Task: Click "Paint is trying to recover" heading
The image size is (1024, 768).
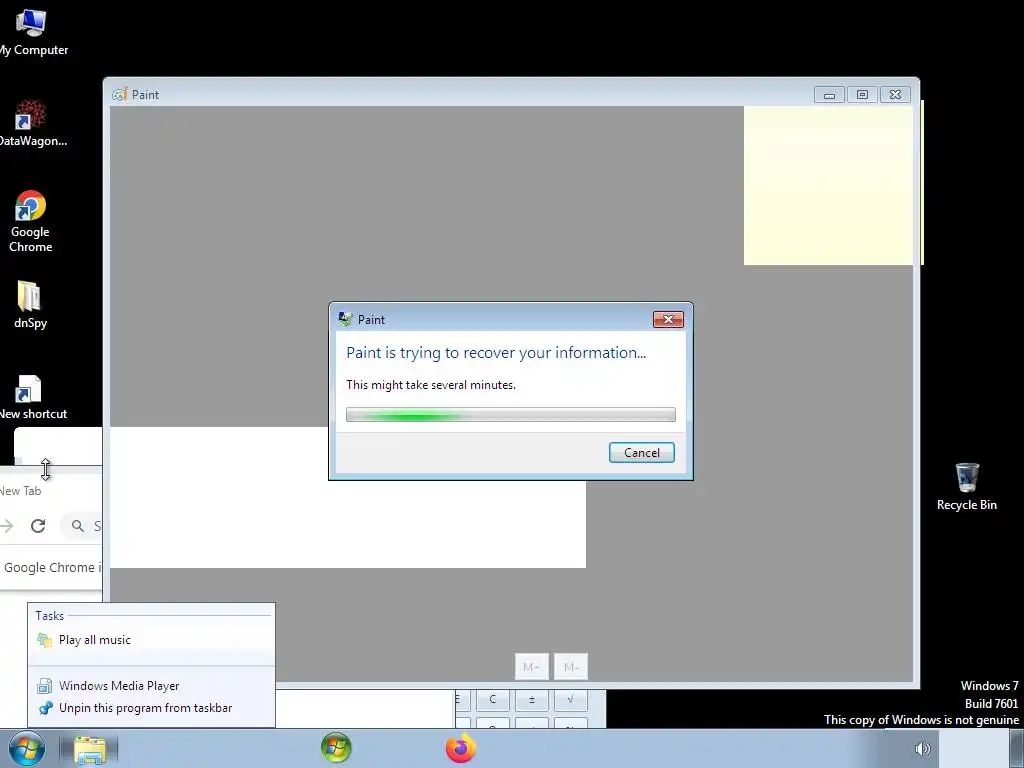Action: click(x=496, y=353)
